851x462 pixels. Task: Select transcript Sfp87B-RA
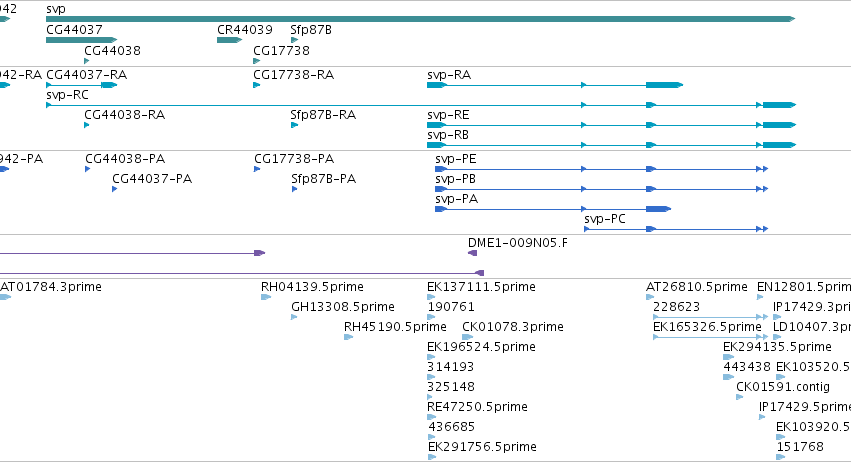pyautogui.click(x=323, y=115)
